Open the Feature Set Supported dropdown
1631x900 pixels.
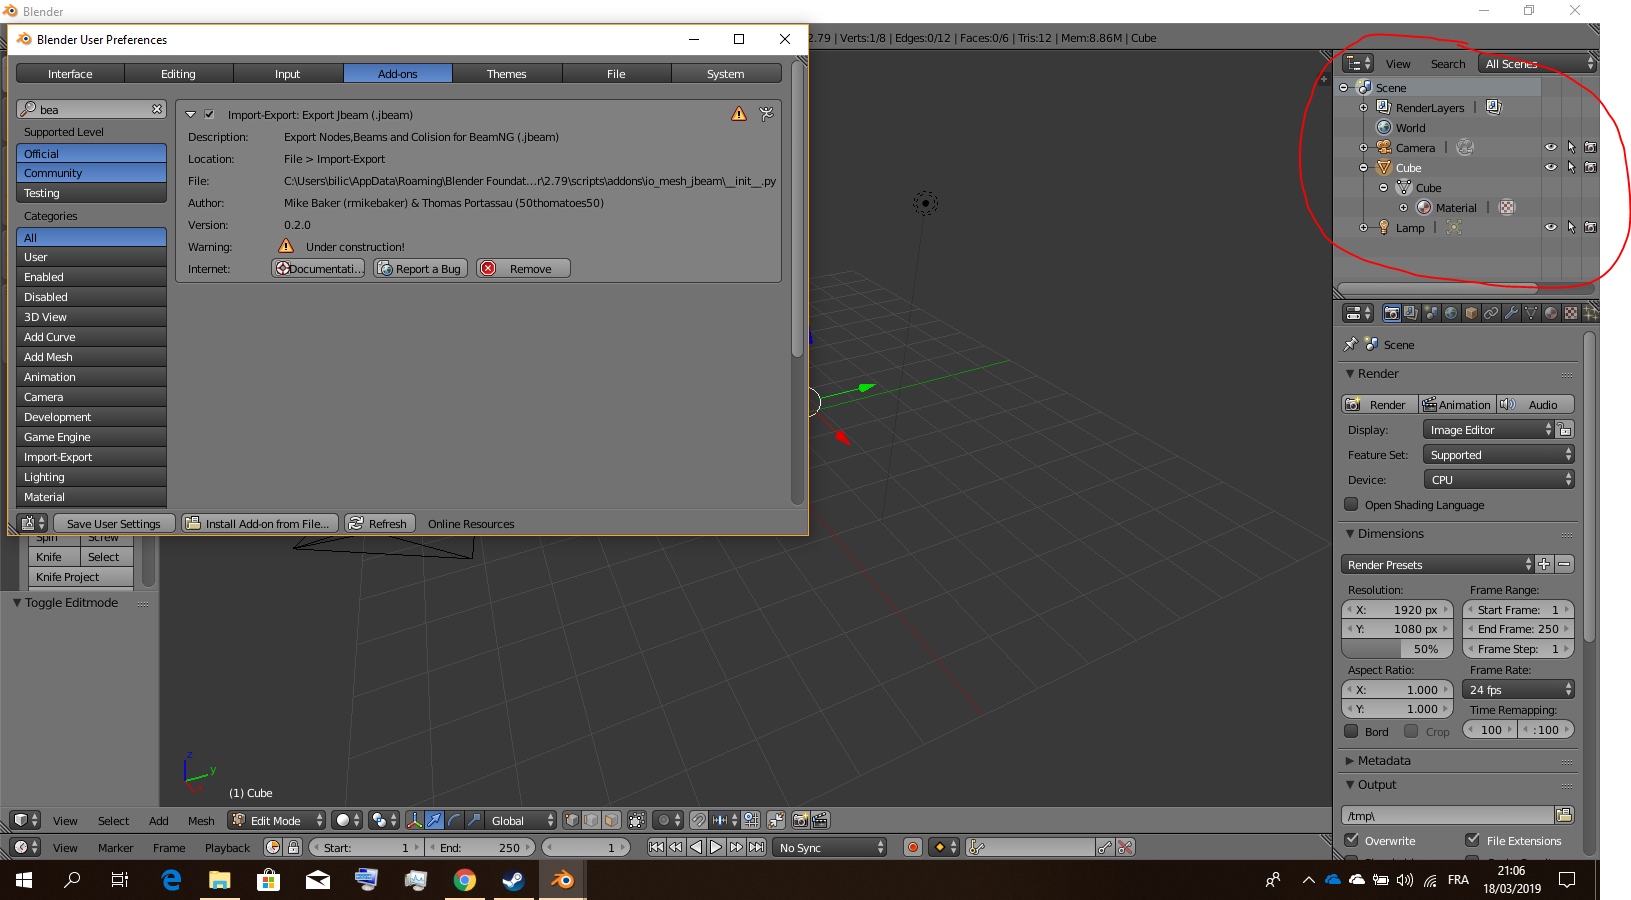click(x=1499, y=454)
